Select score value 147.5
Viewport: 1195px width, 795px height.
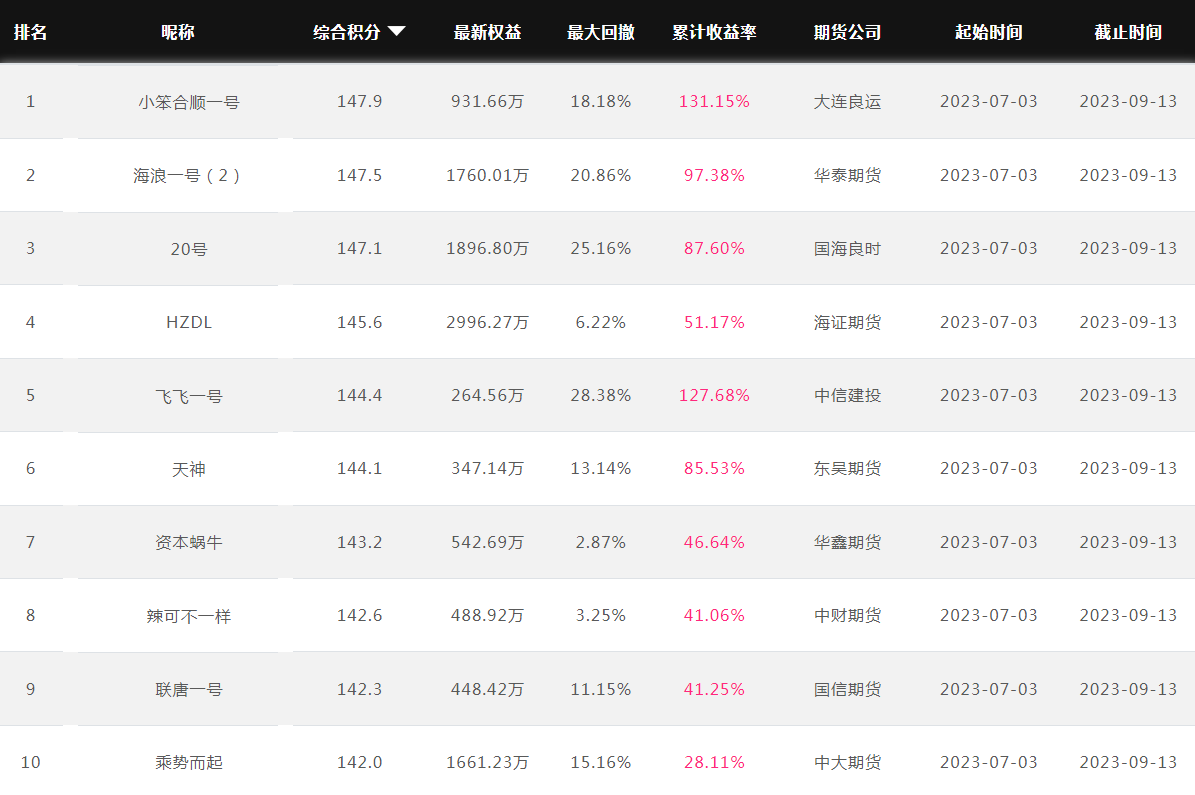coord(360,175)
